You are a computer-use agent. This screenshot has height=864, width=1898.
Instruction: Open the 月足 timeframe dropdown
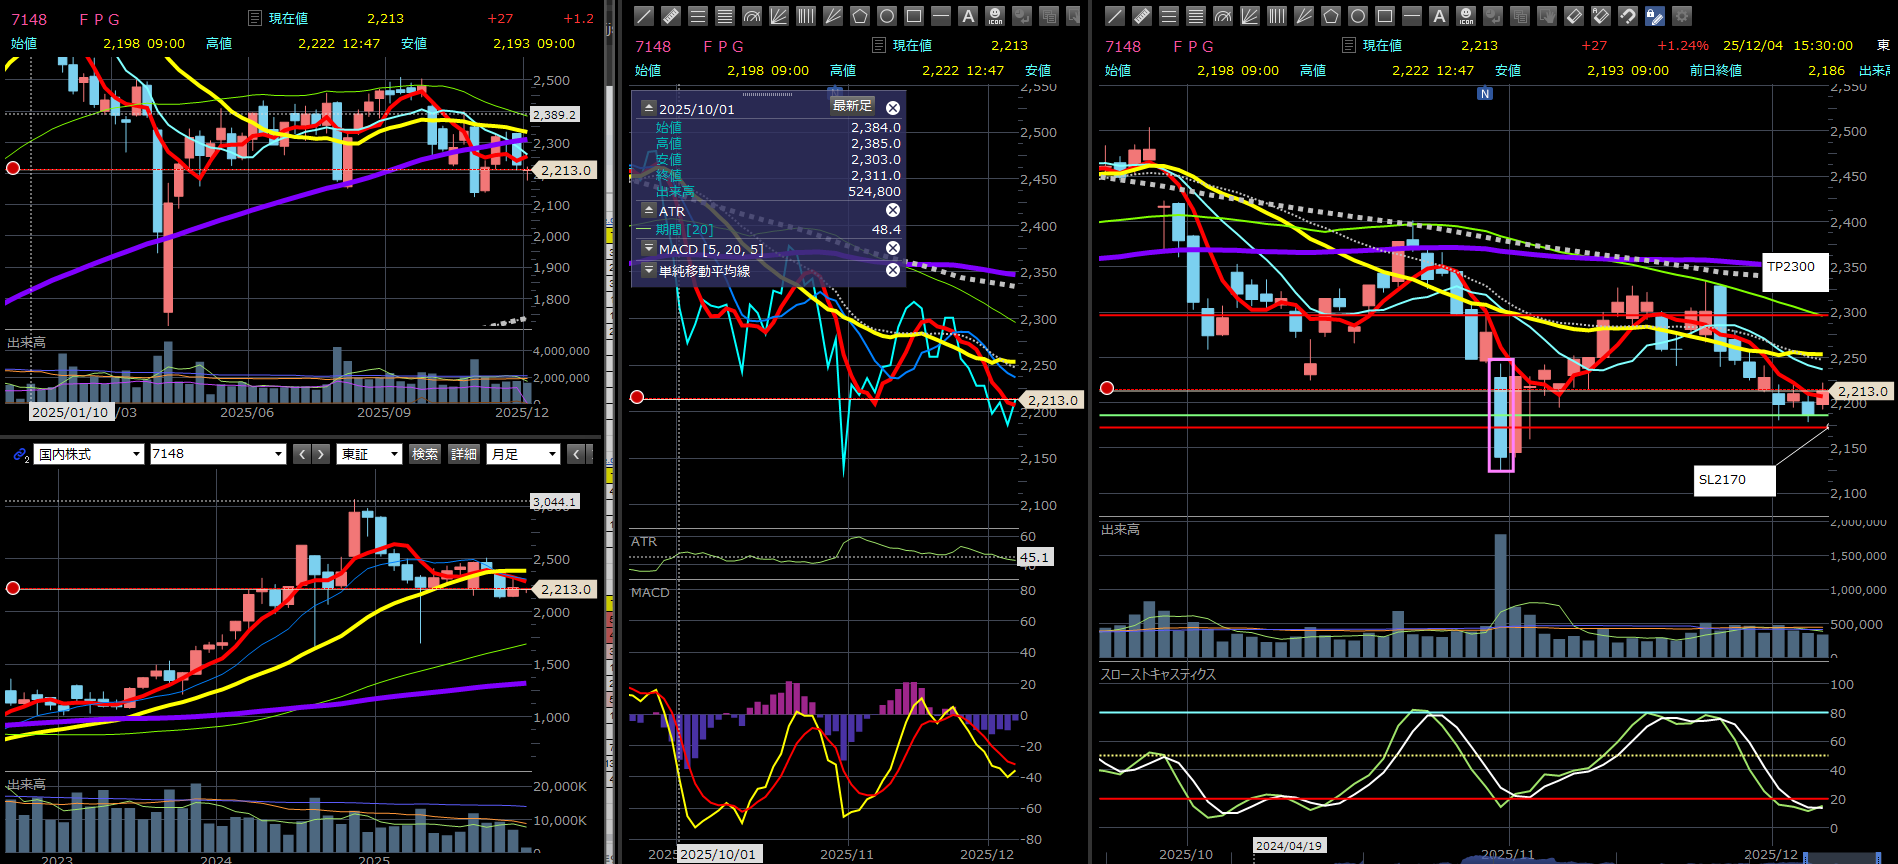(523, 454)
